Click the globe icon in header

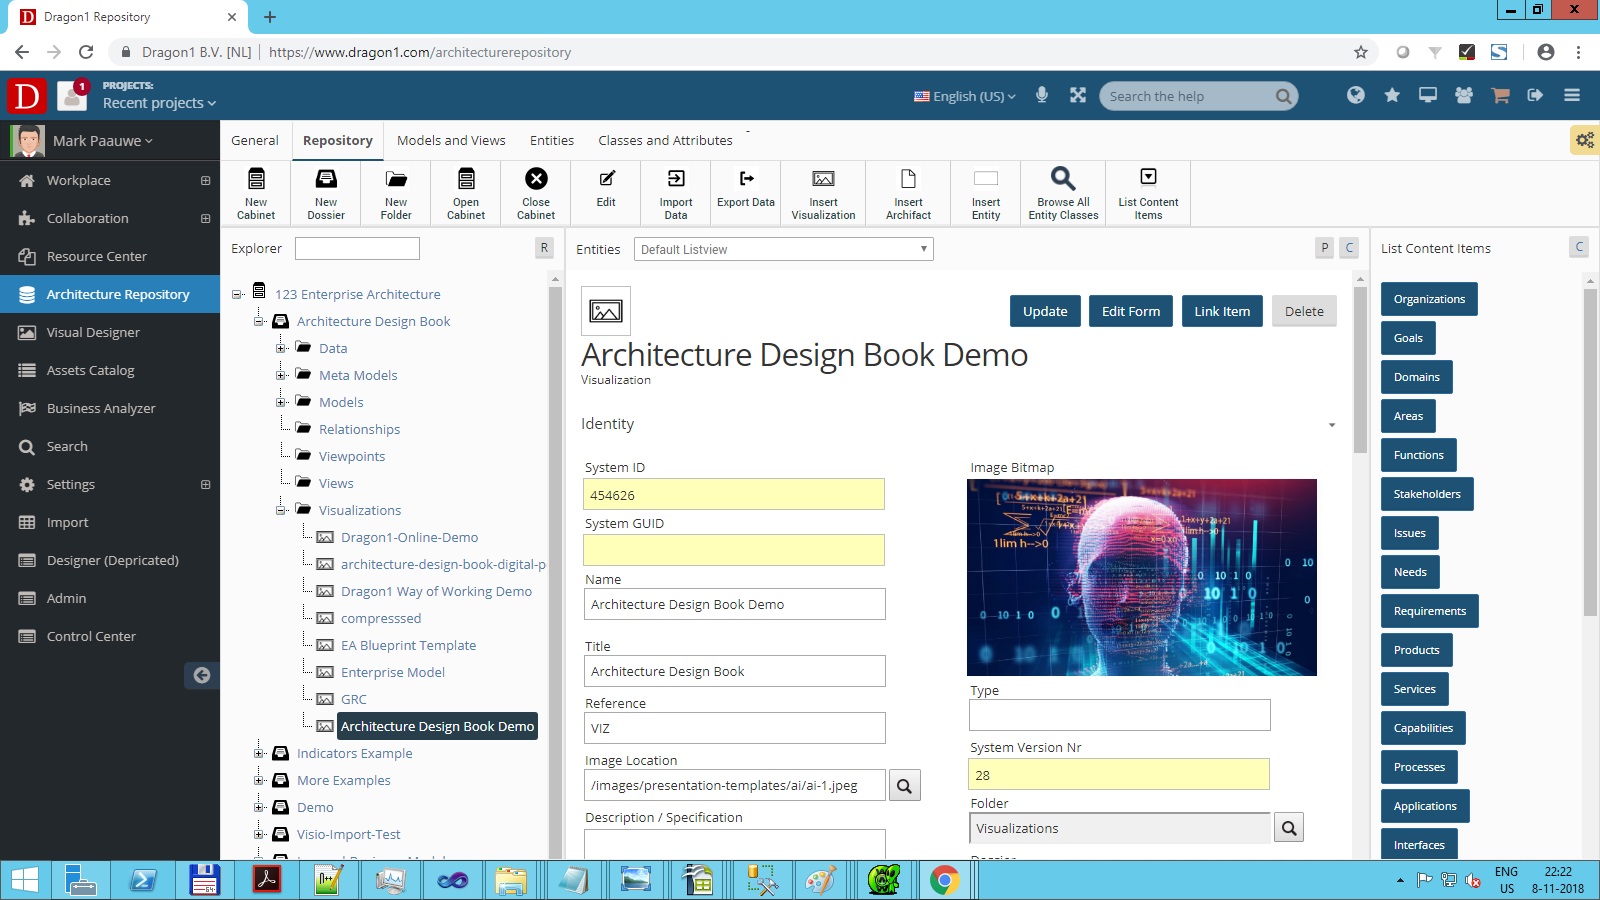click(x=1356, y=95)
